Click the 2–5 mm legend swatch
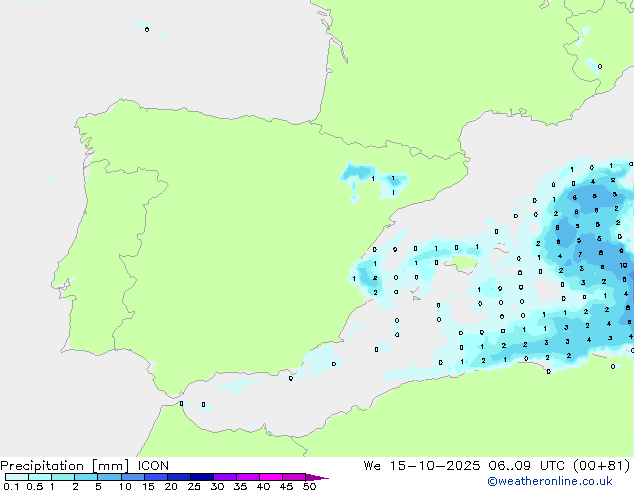 (86, 477)
